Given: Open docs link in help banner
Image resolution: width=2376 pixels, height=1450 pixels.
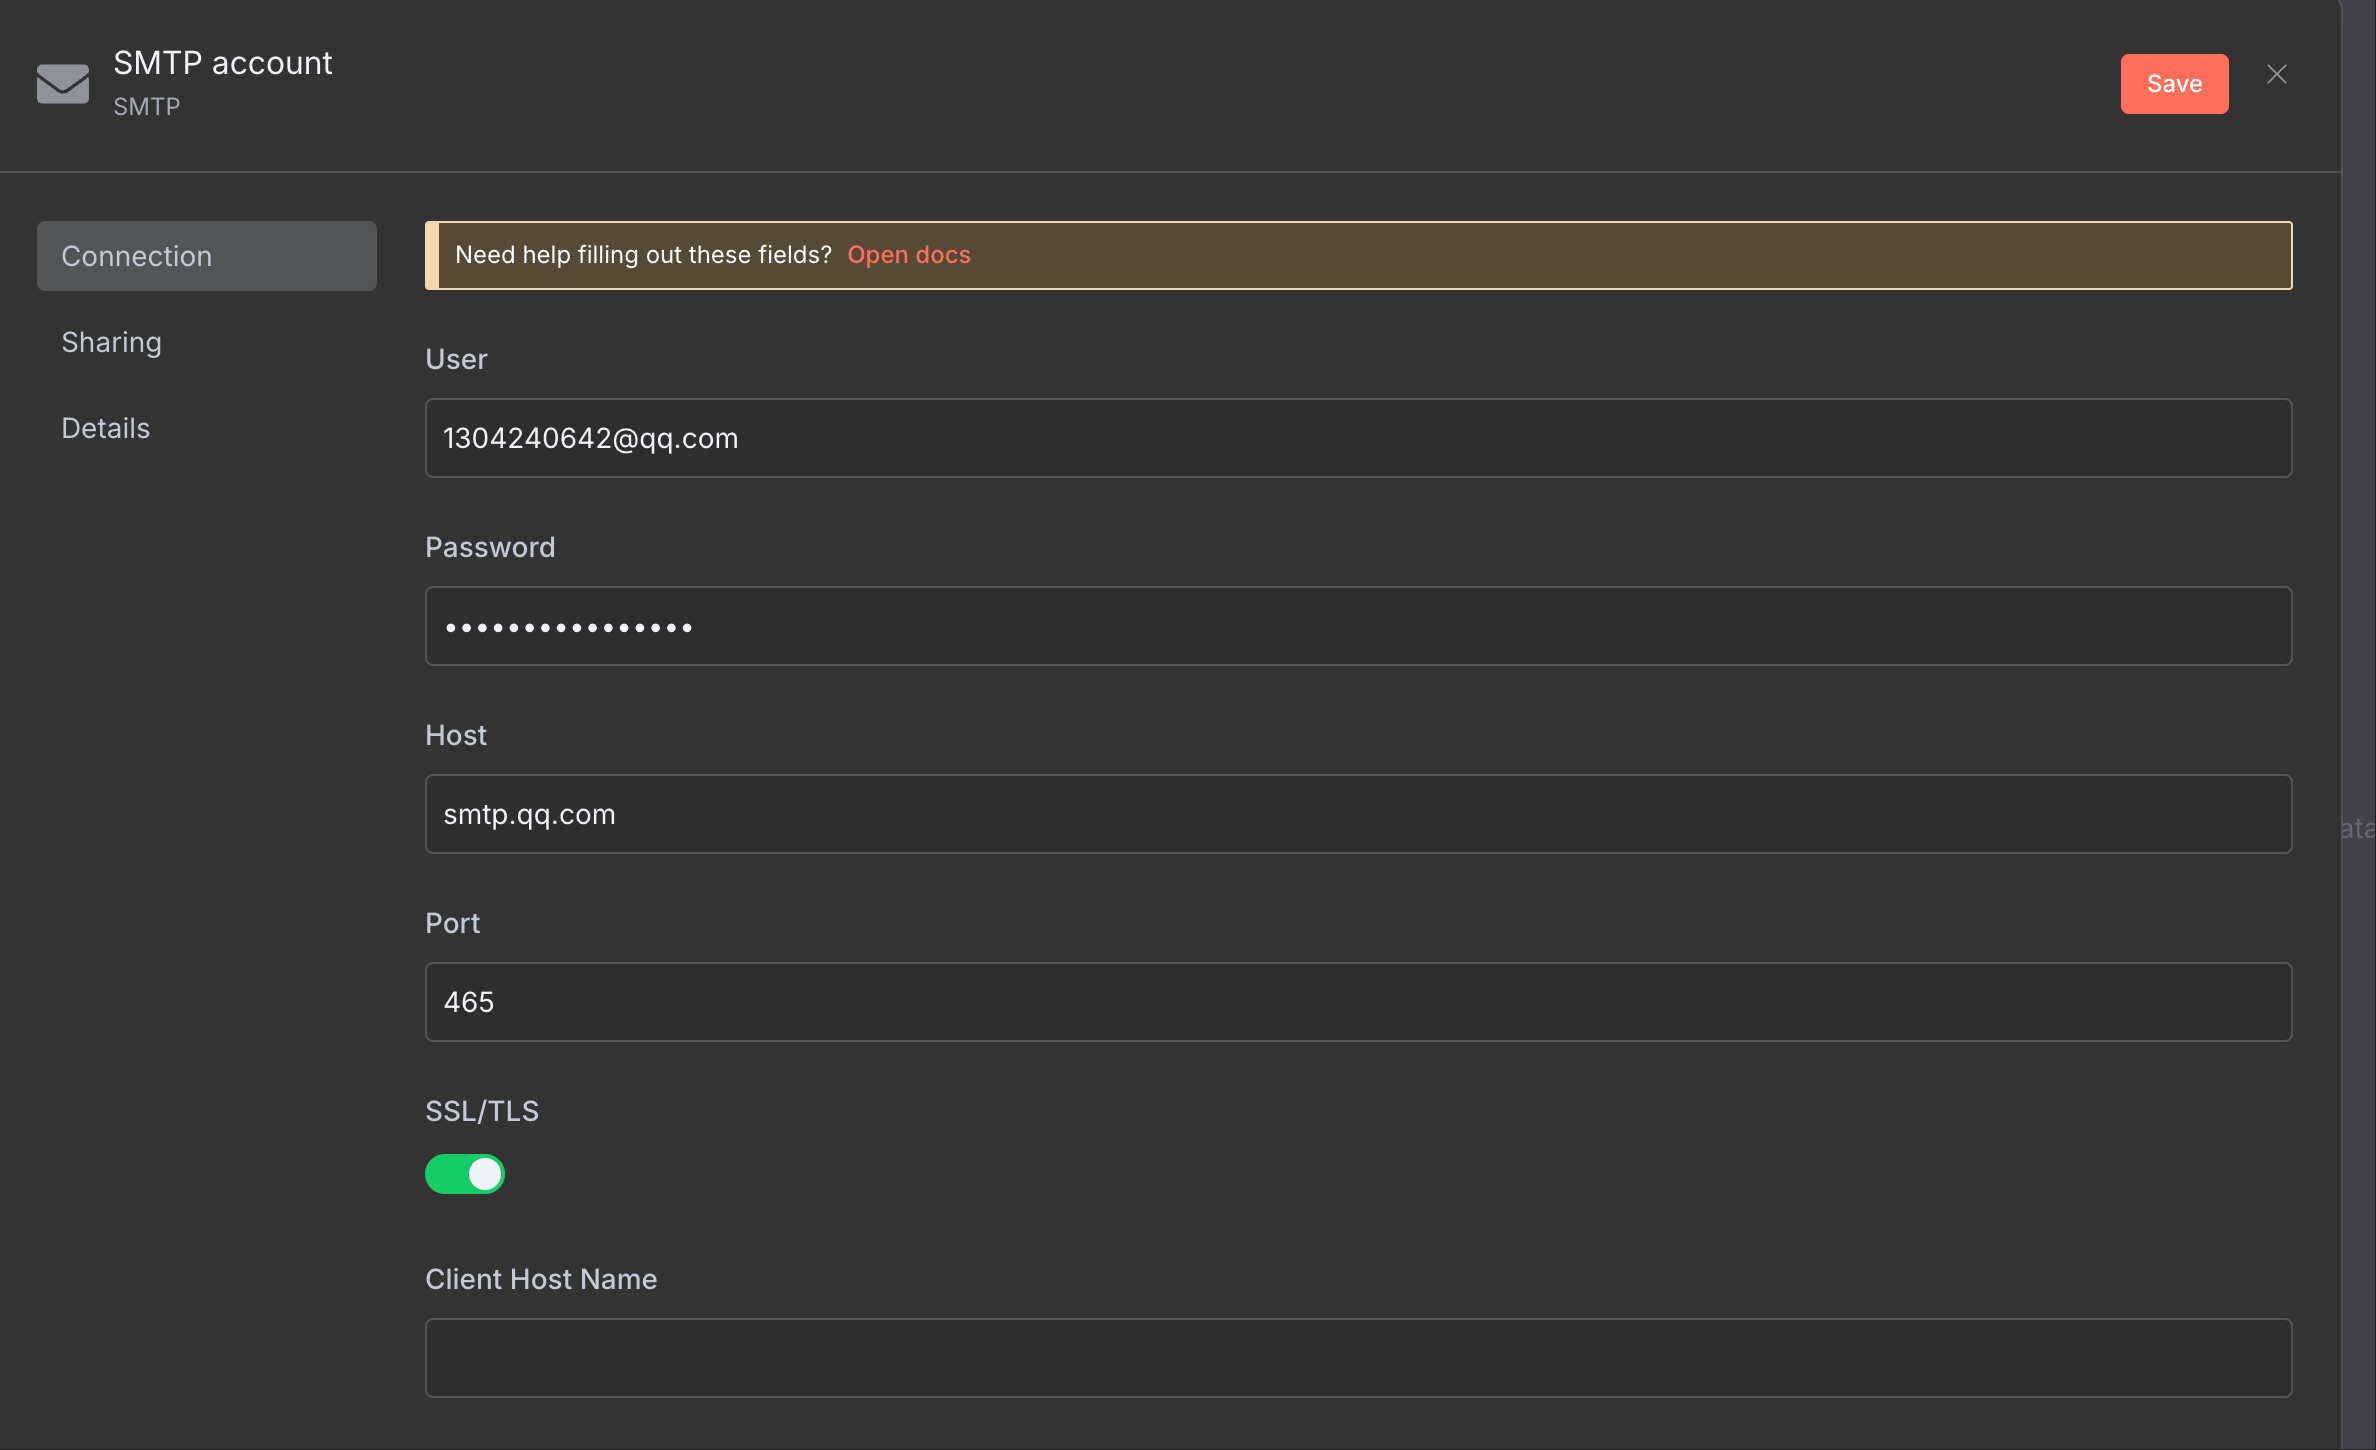Looking at the screenshot, I should [x=908, y=255].
